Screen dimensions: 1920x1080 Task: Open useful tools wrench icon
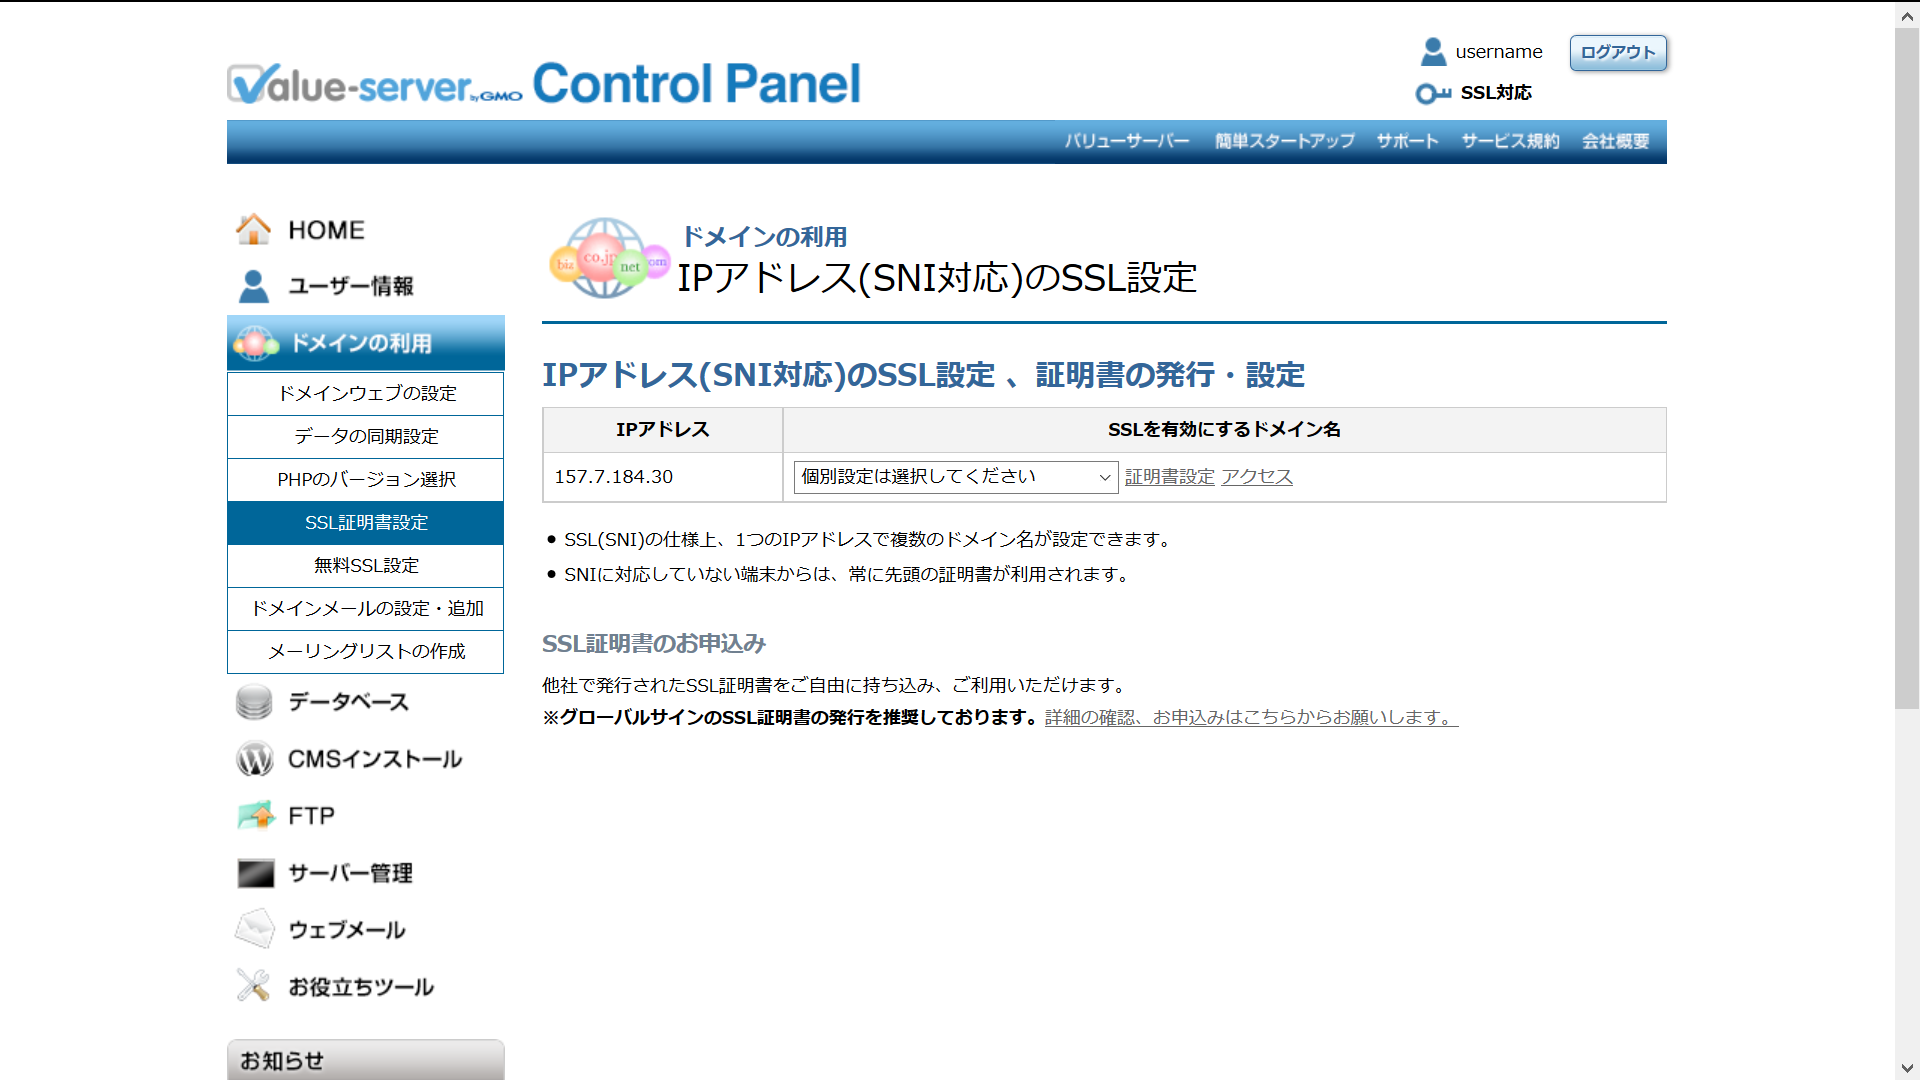[253, 986]
